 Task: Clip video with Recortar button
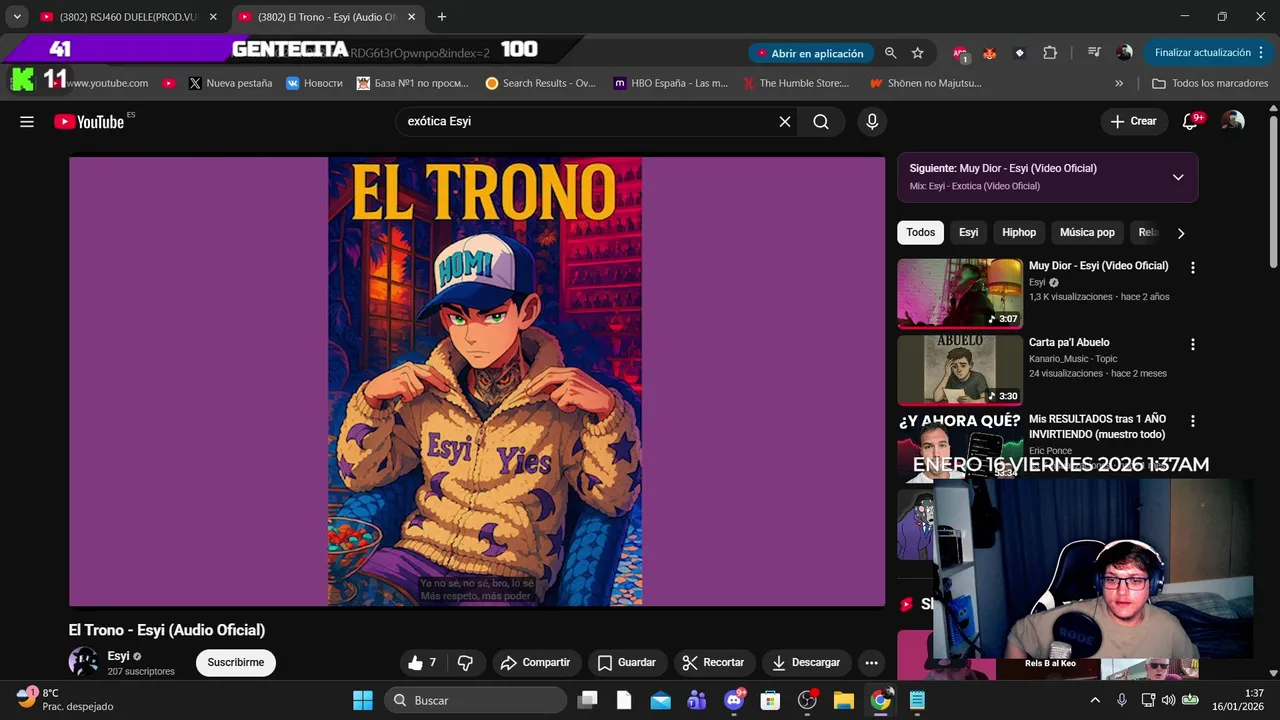click(x=713, y=662)
